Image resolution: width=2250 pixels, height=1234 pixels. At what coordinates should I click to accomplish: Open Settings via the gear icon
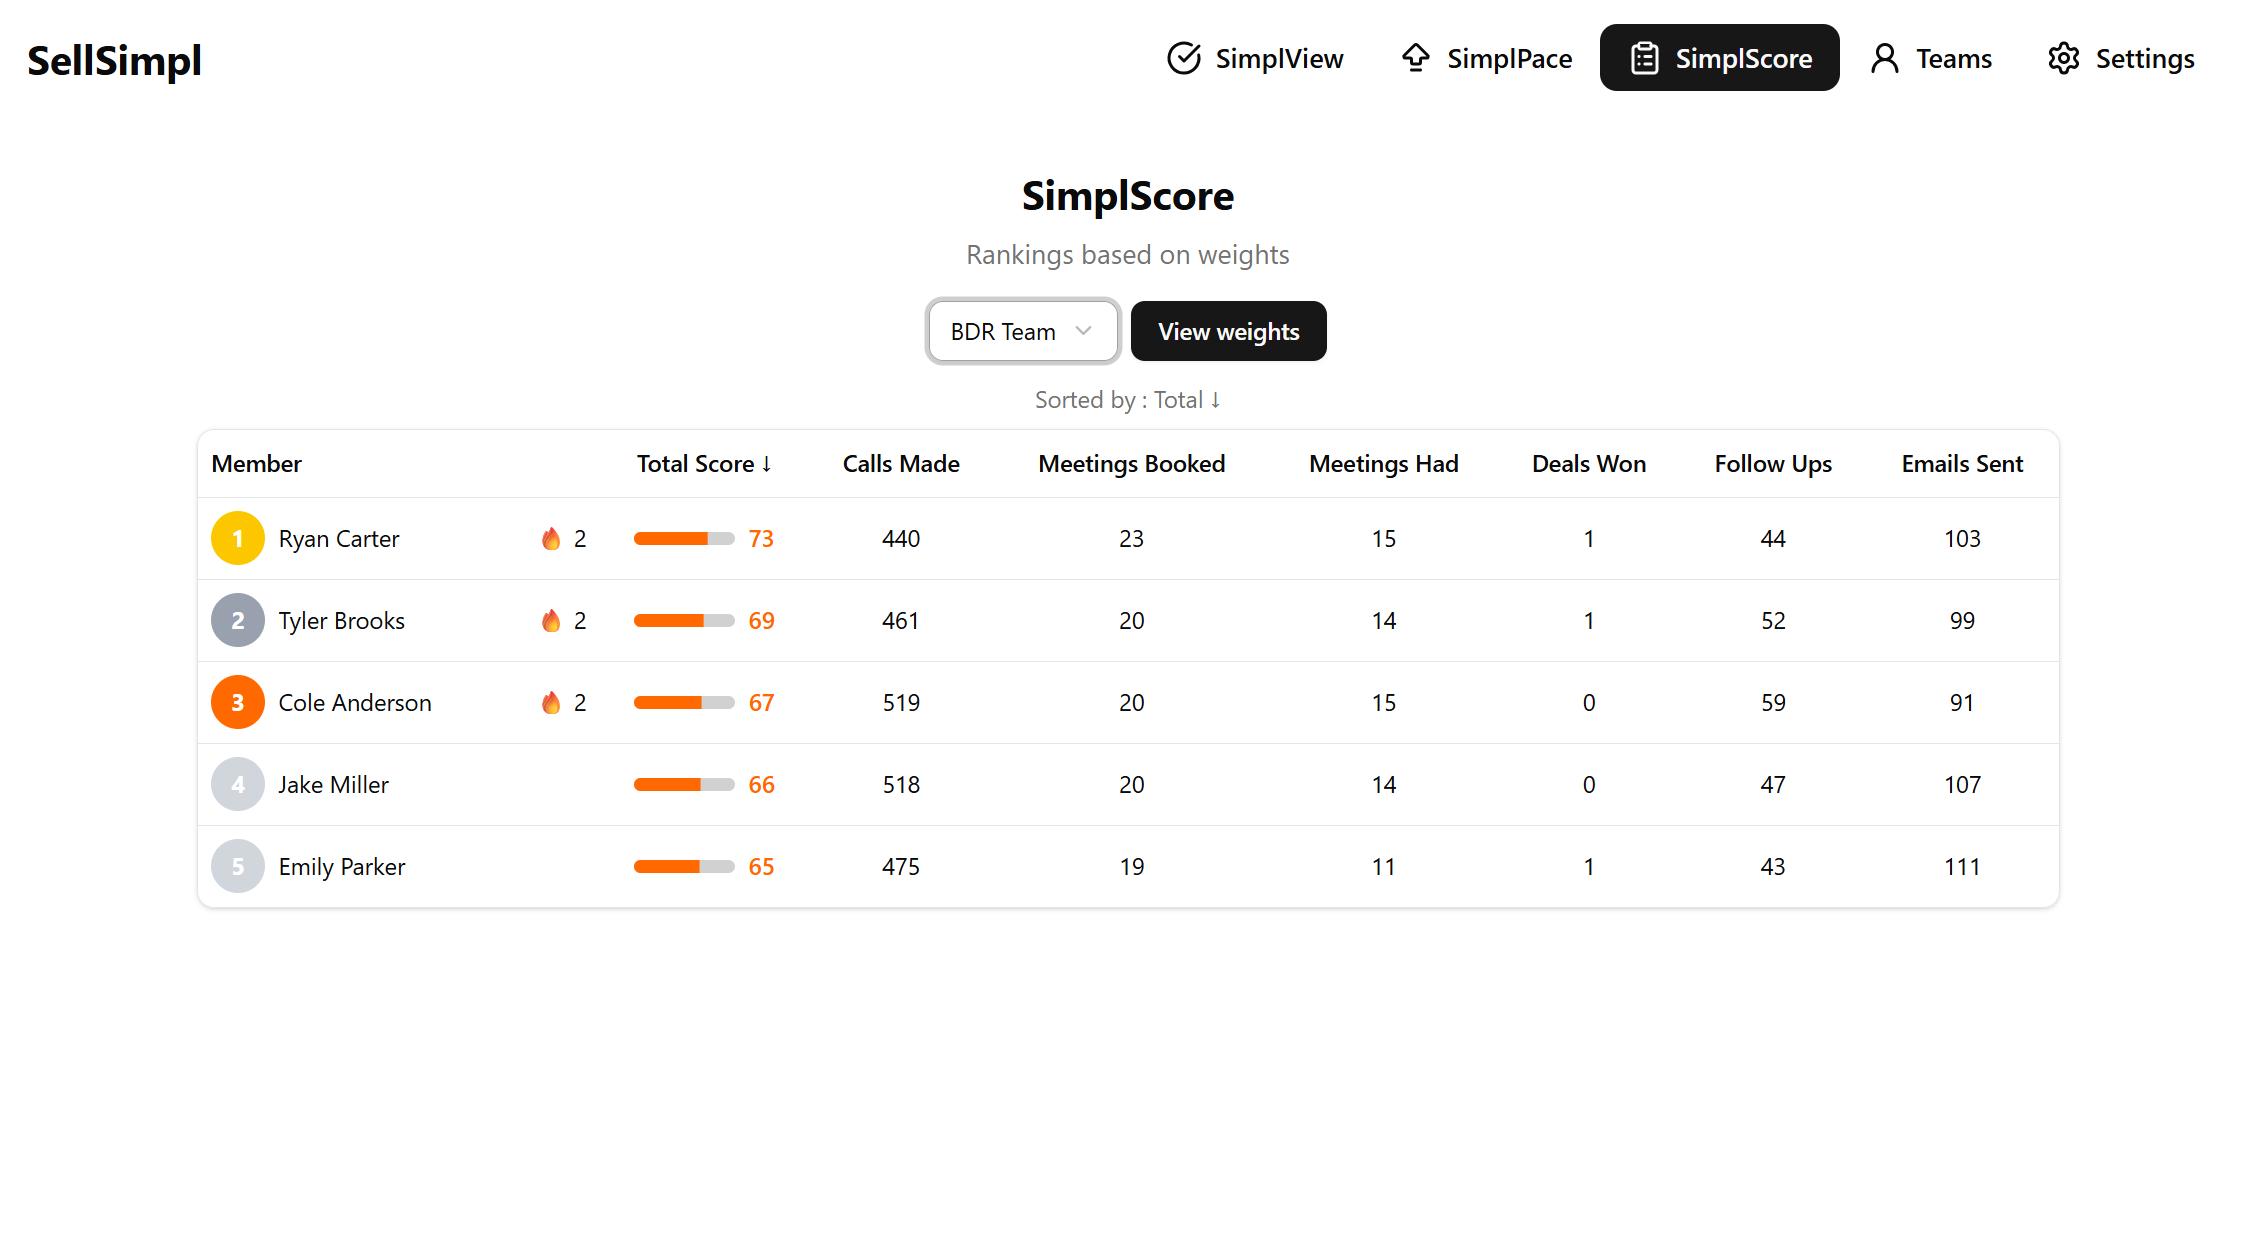tap(2063, 58)
